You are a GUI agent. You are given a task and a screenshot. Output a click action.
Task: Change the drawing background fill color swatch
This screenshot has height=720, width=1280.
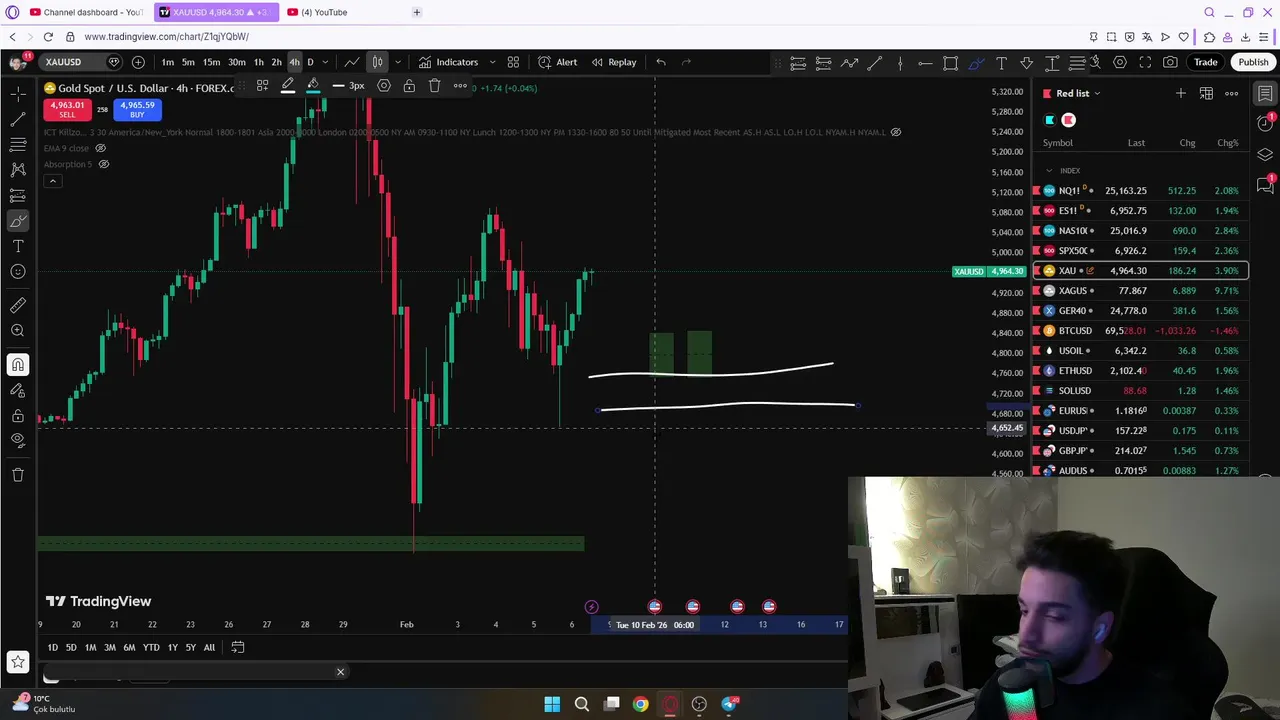[x=313, y=86]
